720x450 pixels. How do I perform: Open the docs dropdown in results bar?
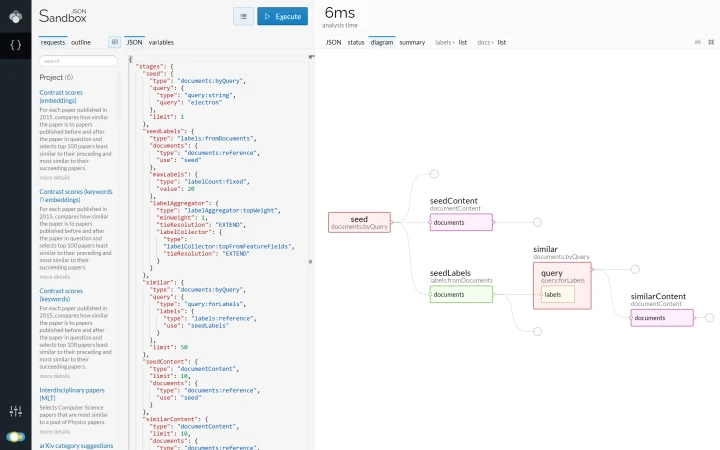click(x=485, y=42)
